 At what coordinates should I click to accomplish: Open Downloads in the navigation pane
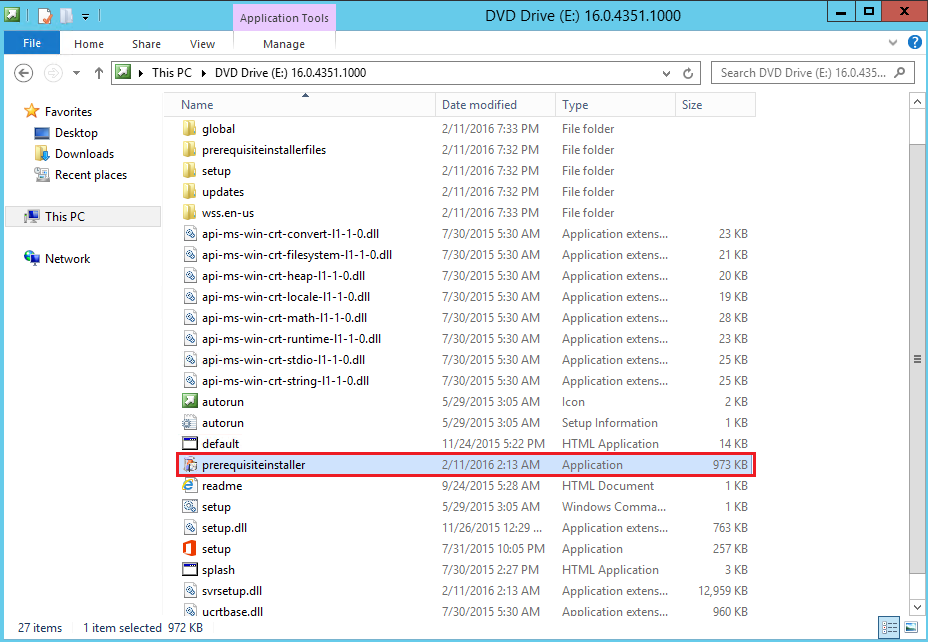click(84, 154)
